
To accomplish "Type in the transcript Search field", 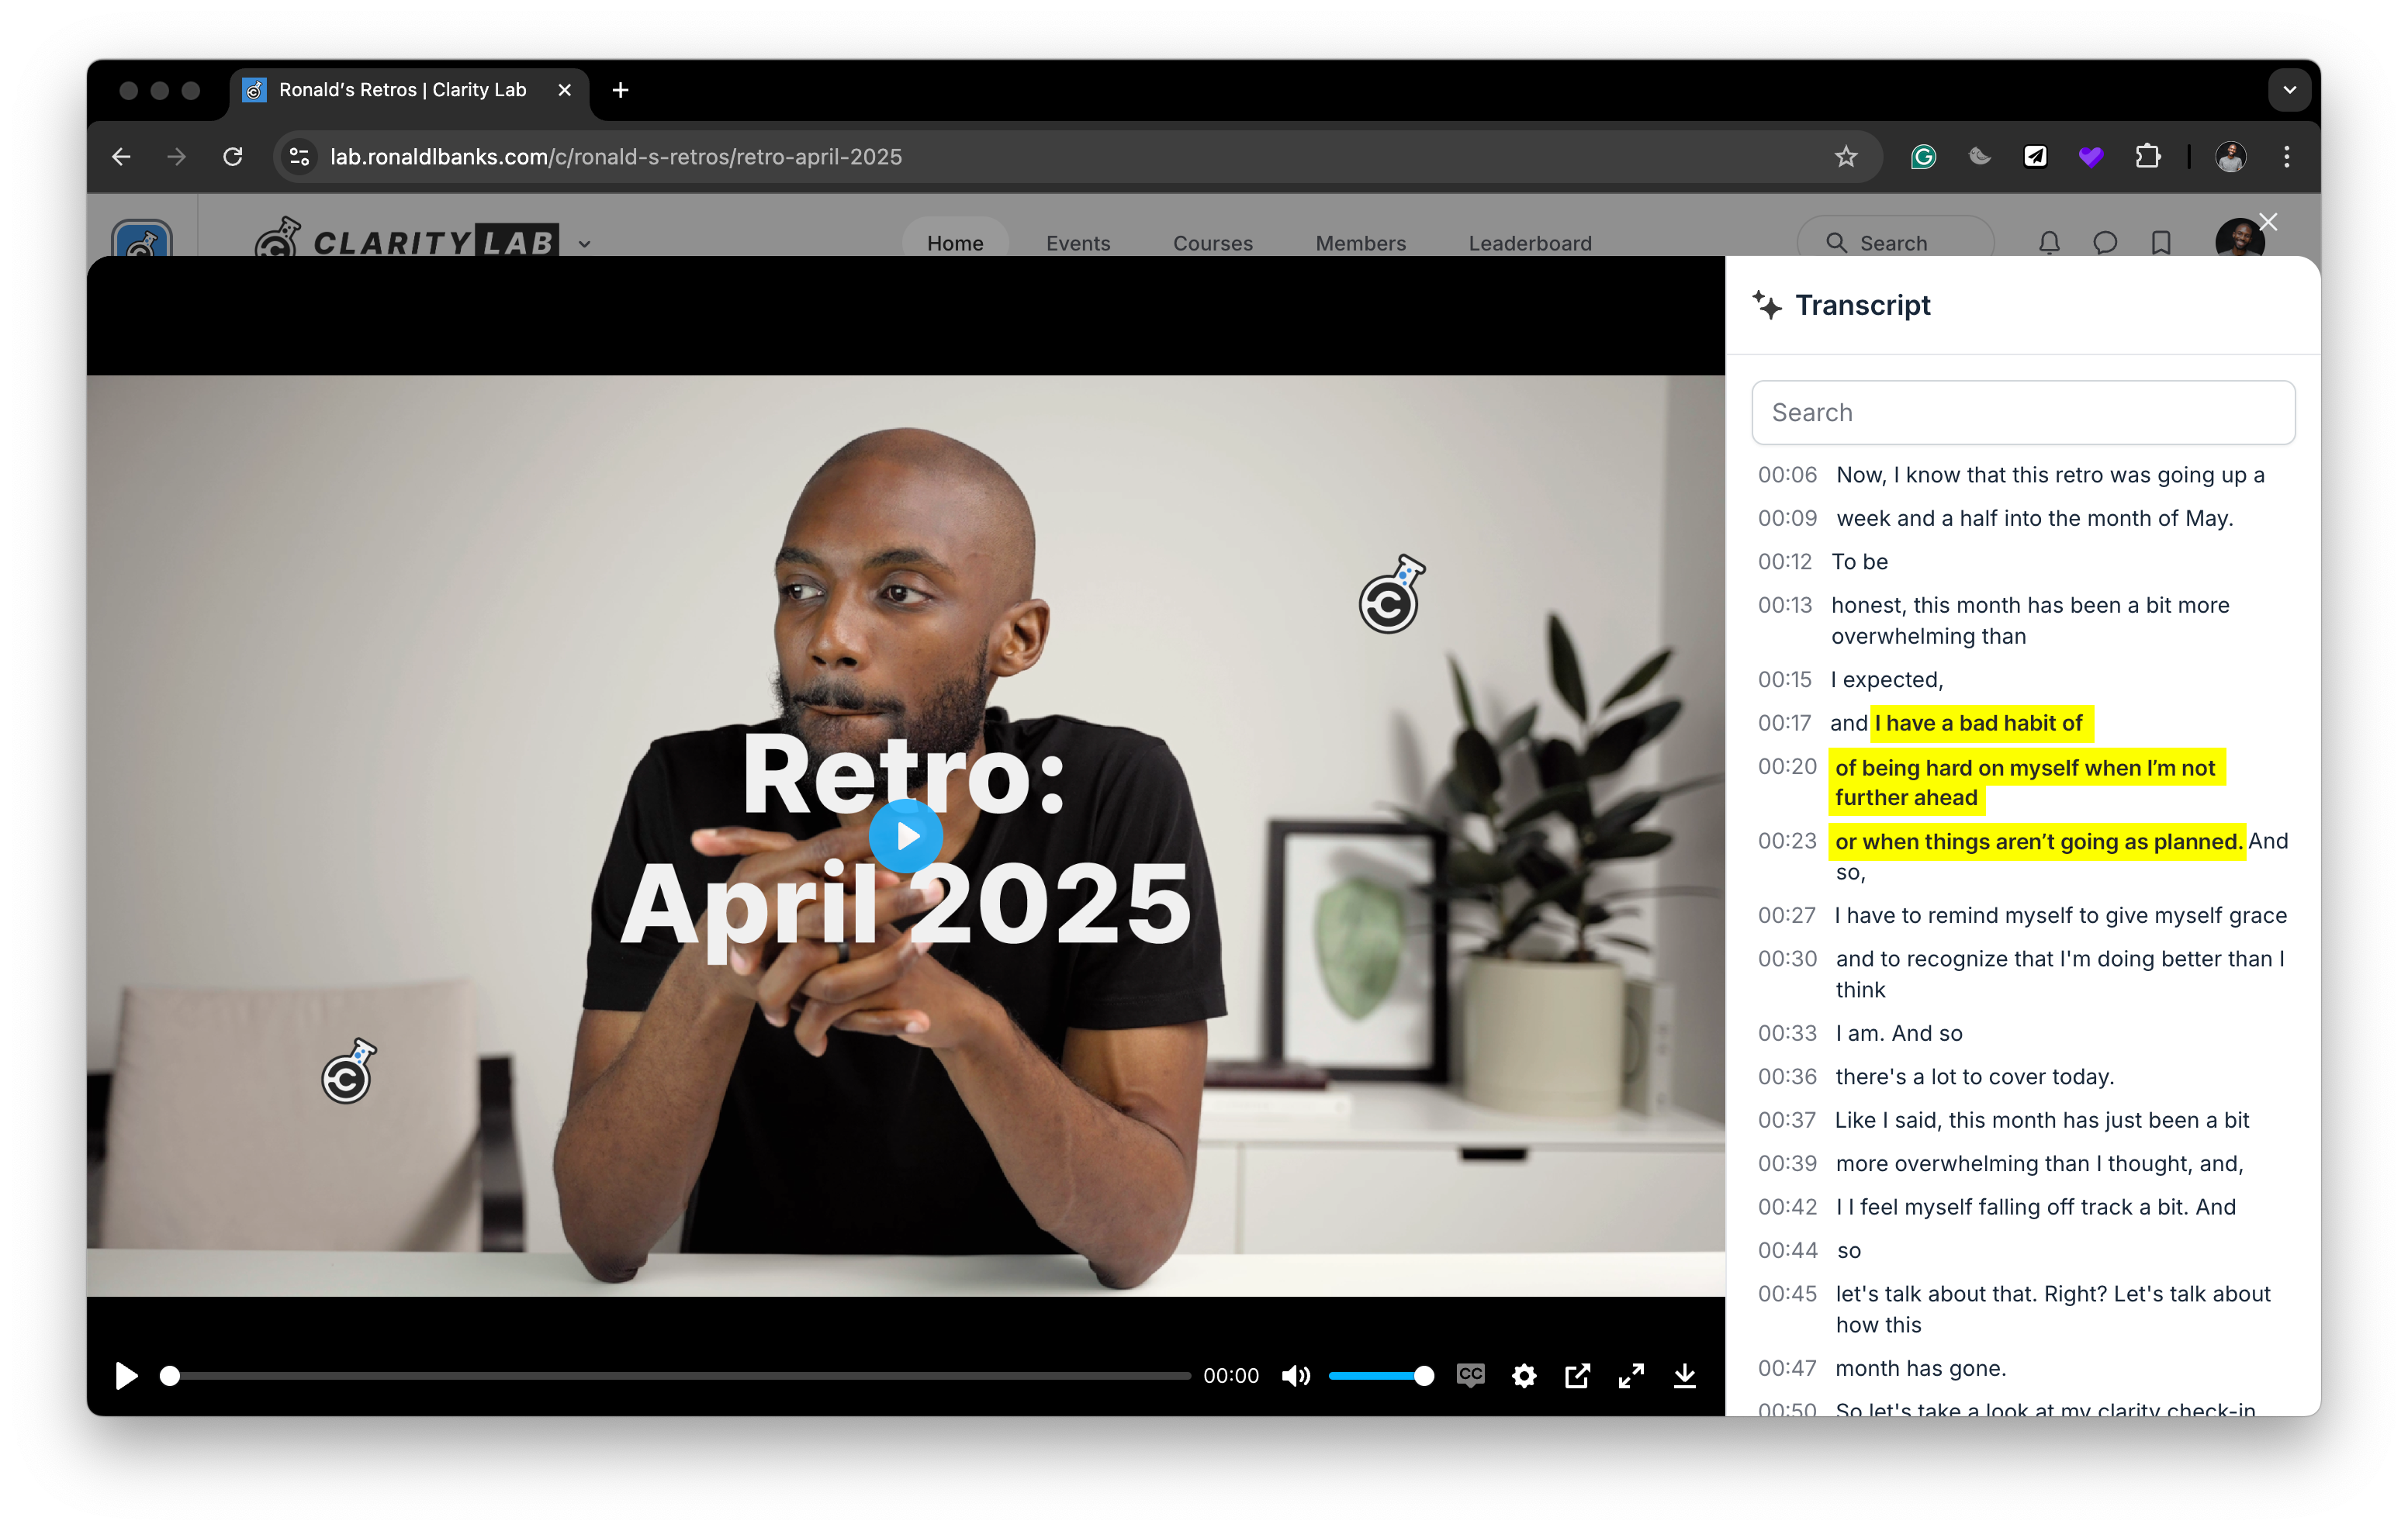I will [2022, 413].
